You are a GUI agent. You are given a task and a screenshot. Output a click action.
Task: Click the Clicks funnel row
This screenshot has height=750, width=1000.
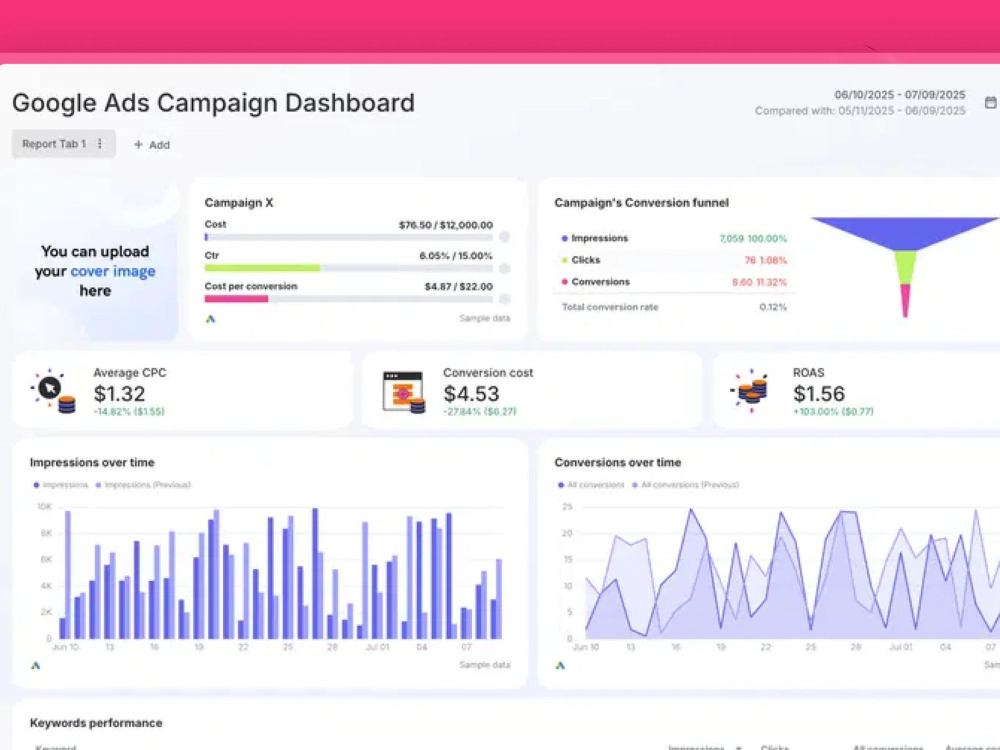click(x=673, y=260)
